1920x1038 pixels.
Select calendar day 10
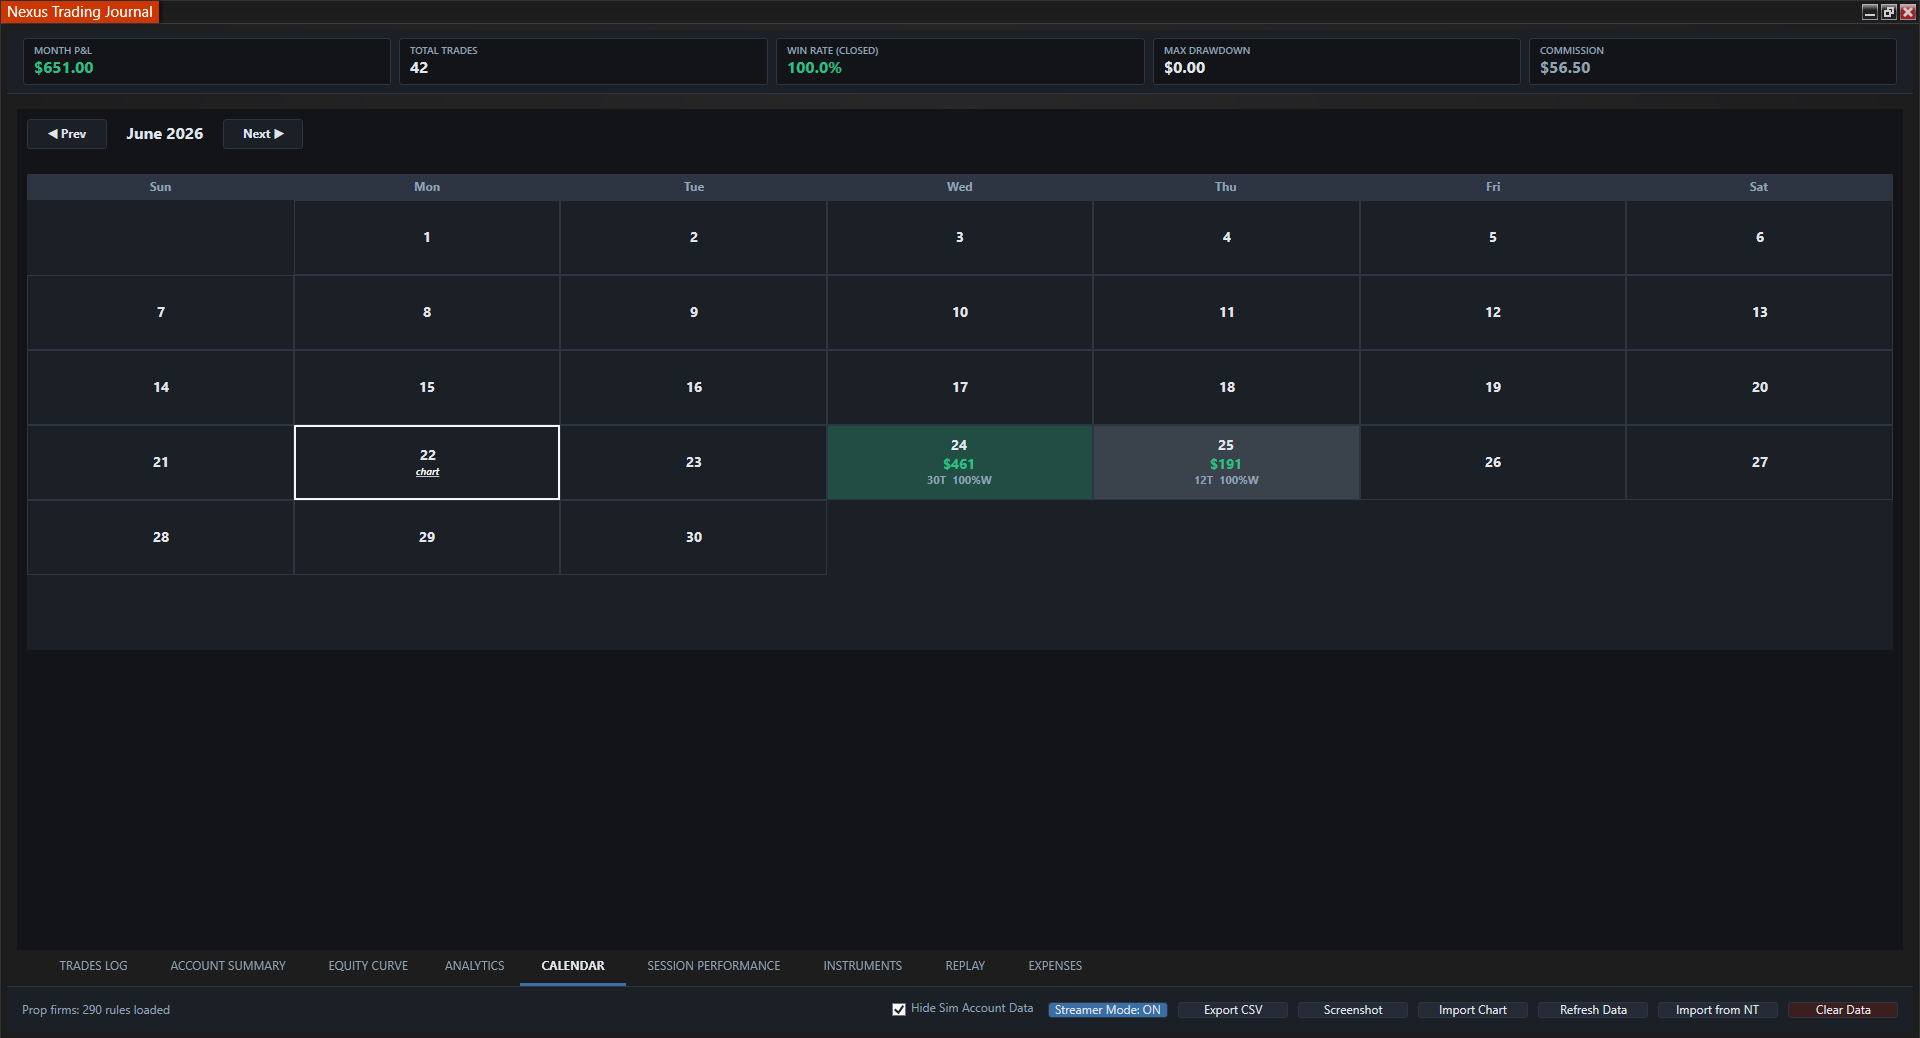tap(960, 313)
